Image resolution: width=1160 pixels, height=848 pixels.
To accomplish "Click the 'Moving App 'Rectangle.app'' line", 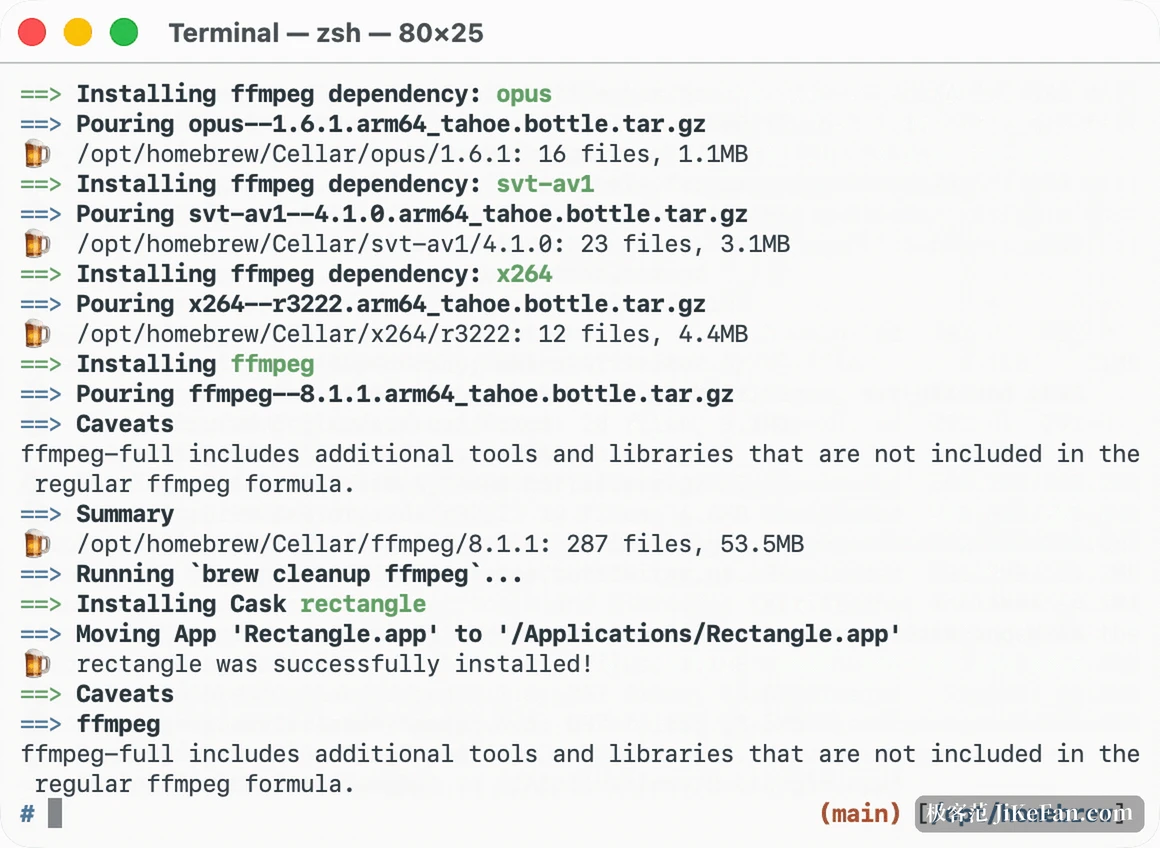I will [488, 634].
